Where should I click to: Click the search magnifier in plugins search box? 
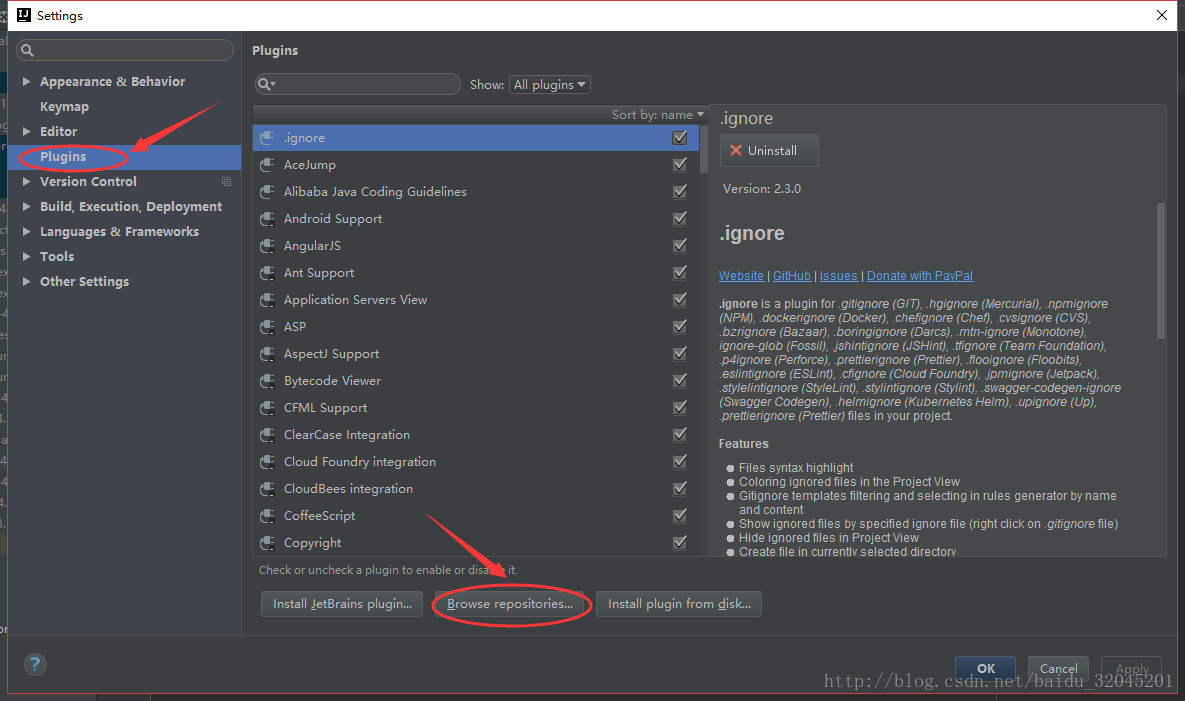pyautogui.click(x=265, y=84)
